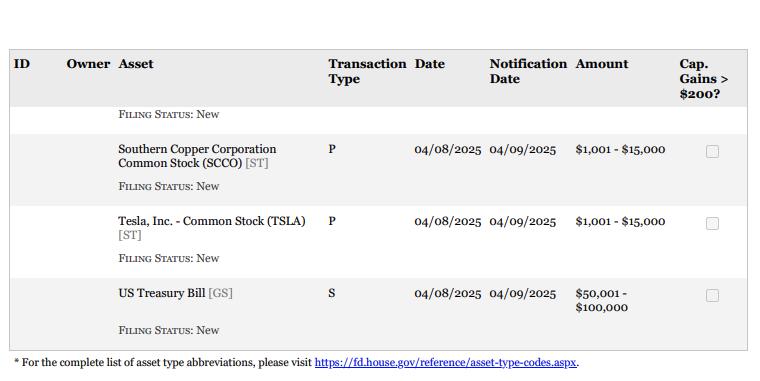Image resolution: width=760 pixels, height=381 pixels.
Task: Select the Notification Date column header
Action: 528,71
